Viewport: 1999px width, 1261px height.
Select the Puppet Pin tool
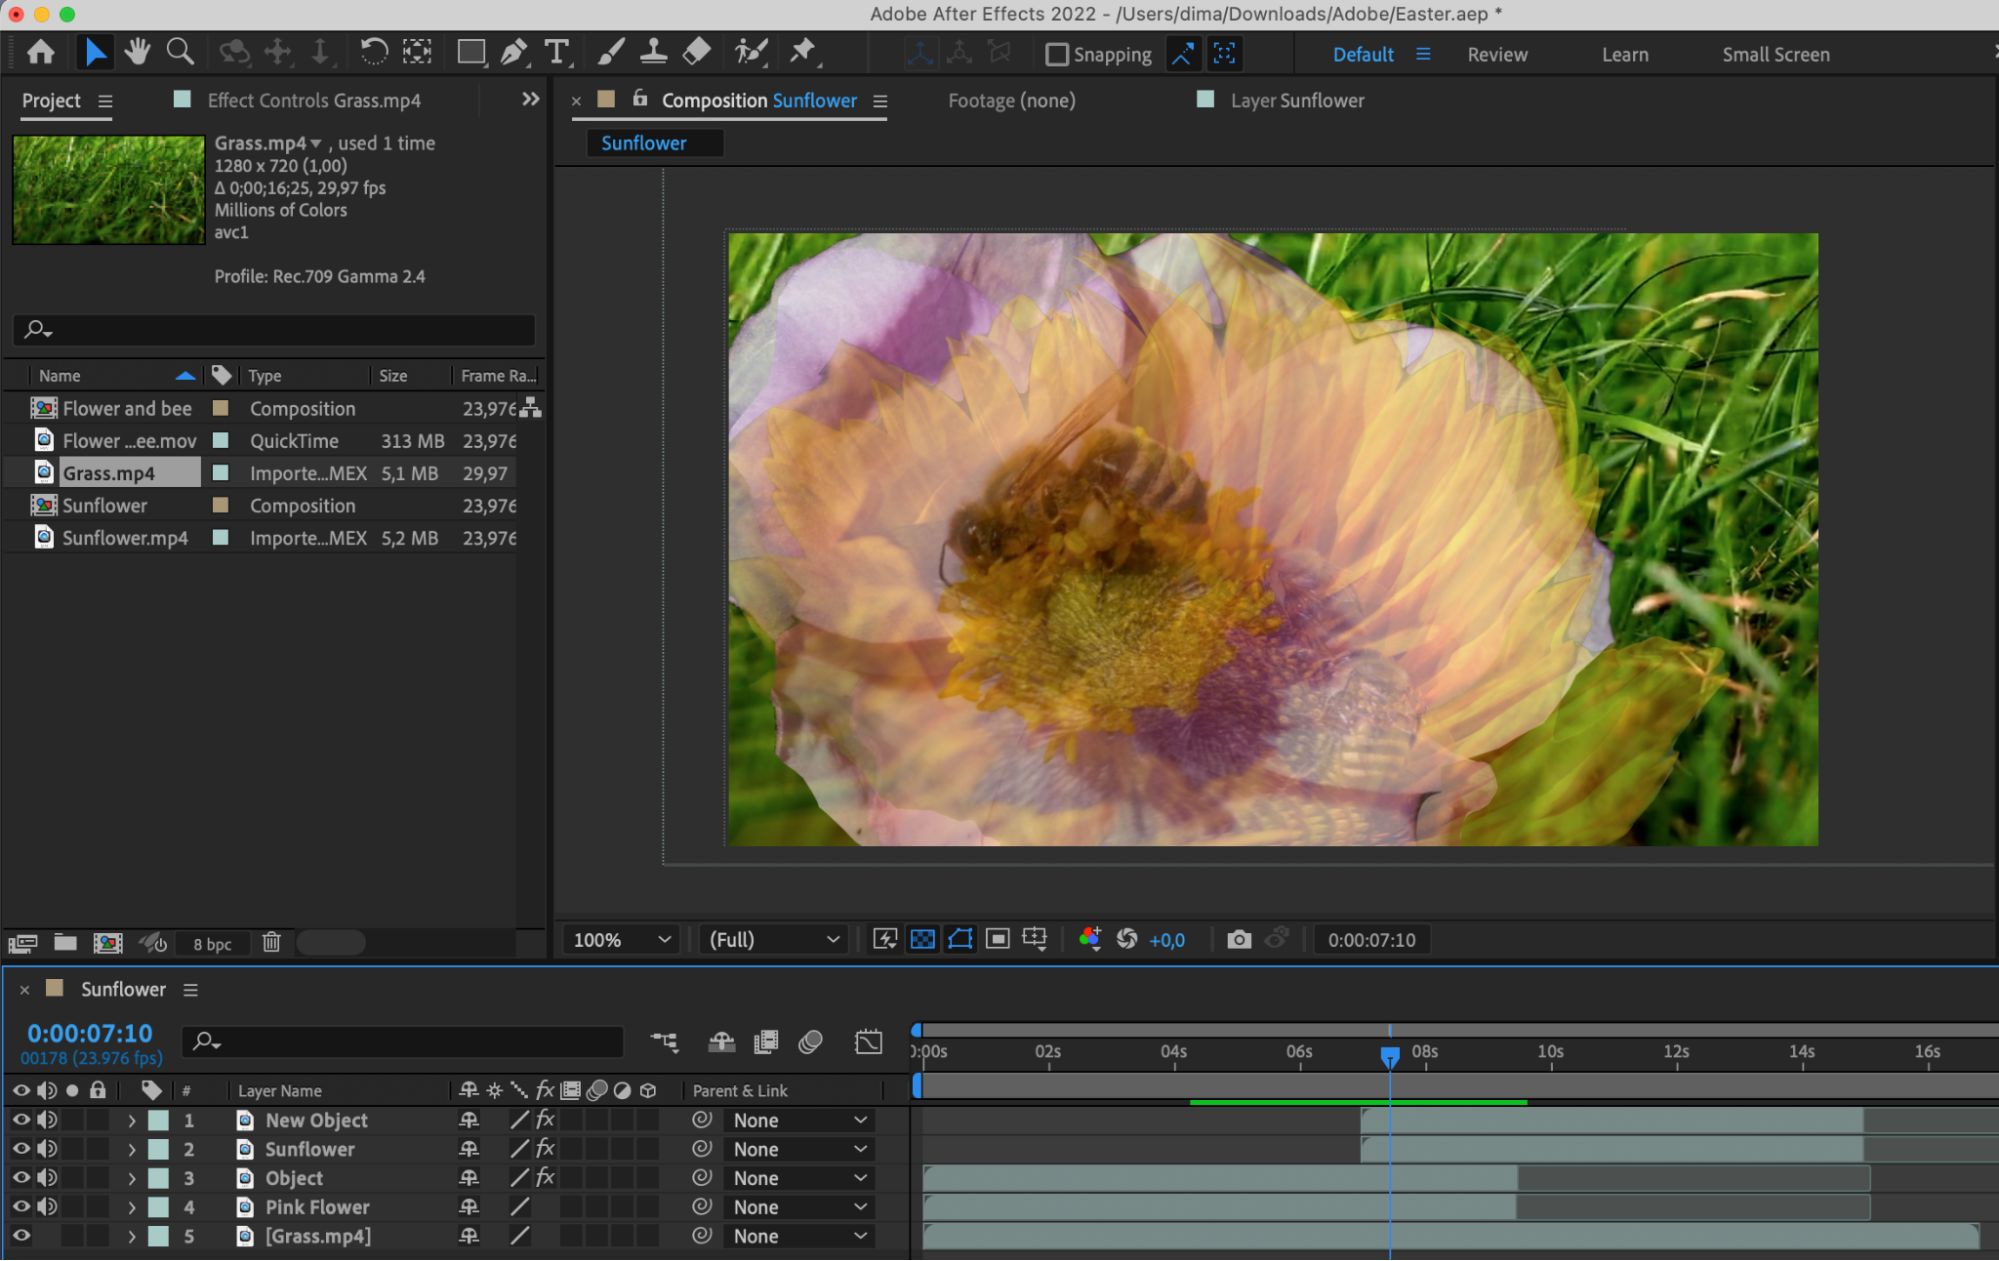[803, 52]
